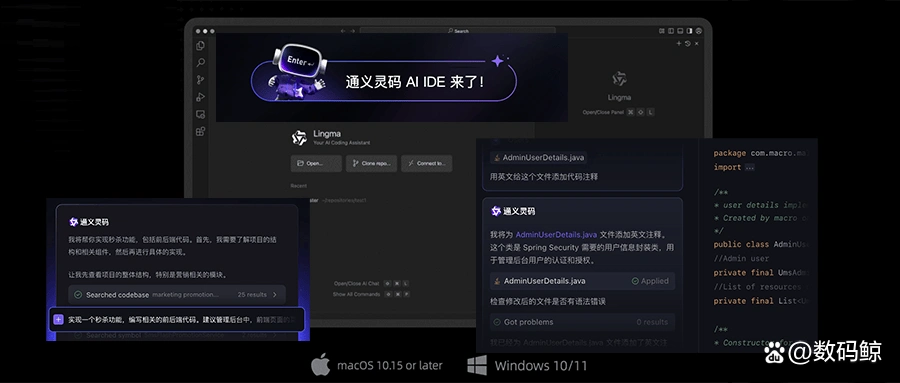Click the Recent heading on welcome page

point(298,186)
